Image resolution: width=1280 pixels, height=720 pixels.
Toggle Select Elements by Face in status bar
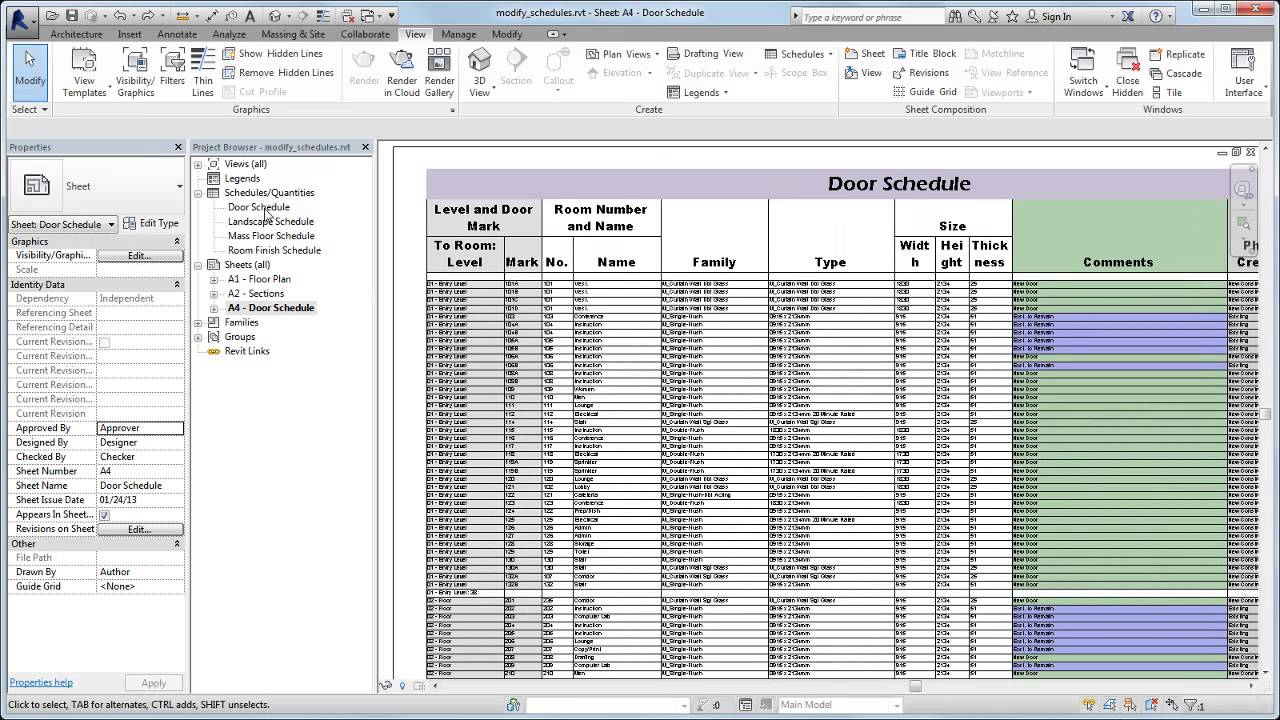click(x=1151, y=705)
